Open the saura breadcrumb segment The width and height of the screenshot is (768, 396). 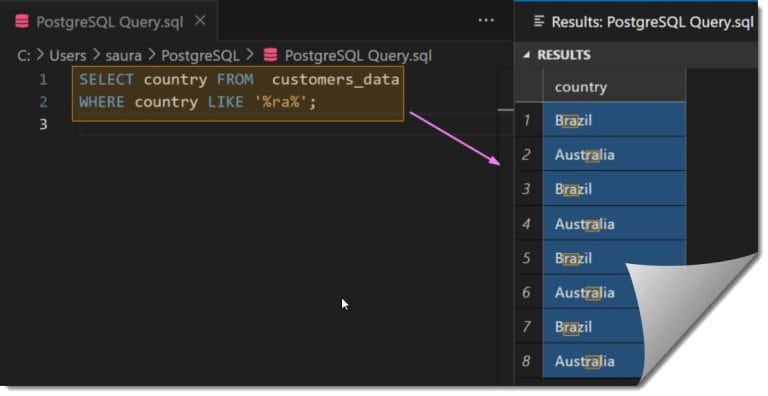(x=123, y=56)
